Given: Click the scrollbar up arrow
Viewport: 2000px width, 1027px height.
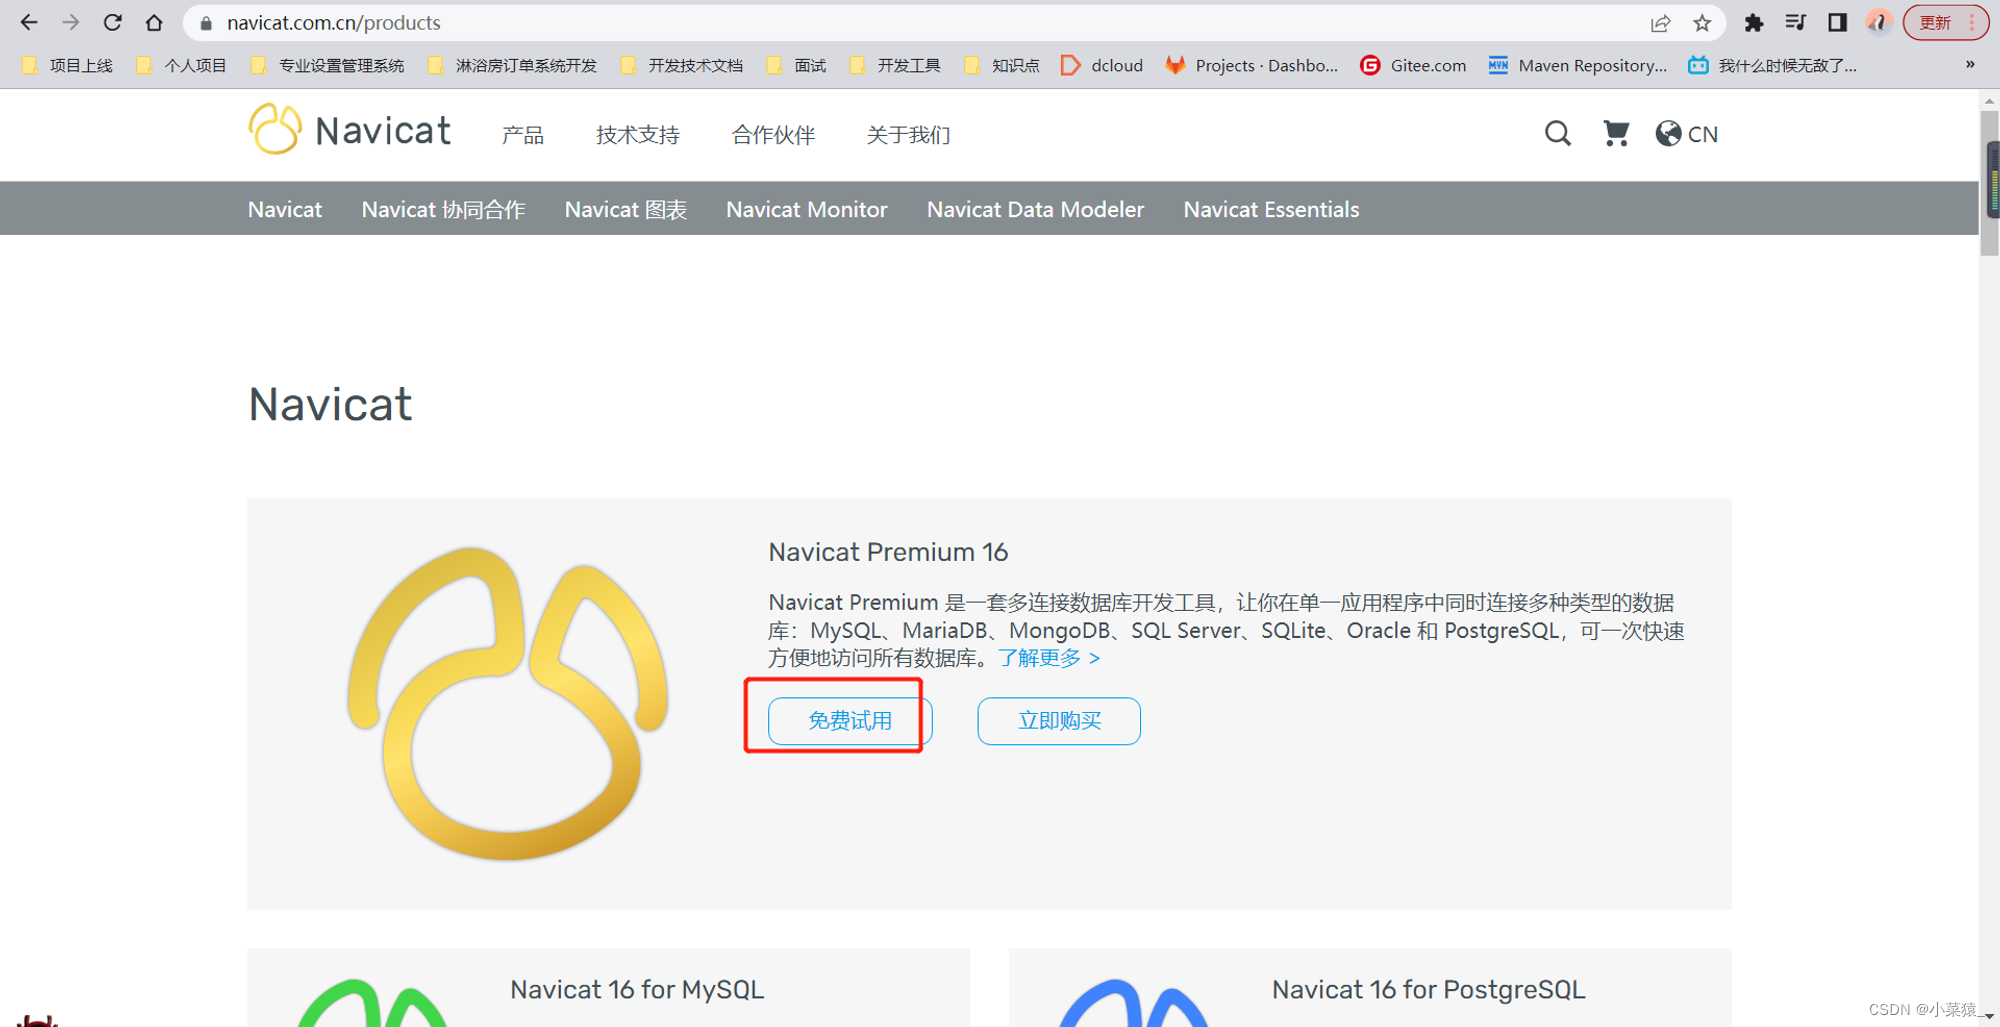Looking at the screenshot, I should point(1990,99).
